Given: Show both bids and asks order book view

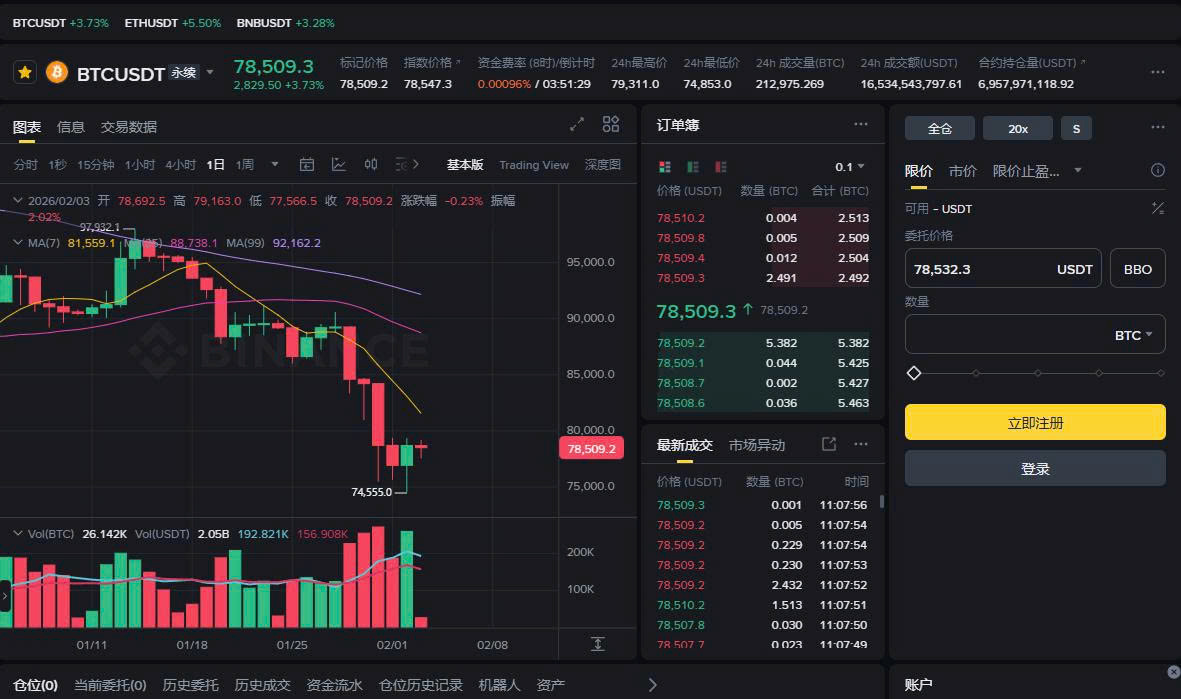Looking at the screenshot, I should click(x=664, y=166).
